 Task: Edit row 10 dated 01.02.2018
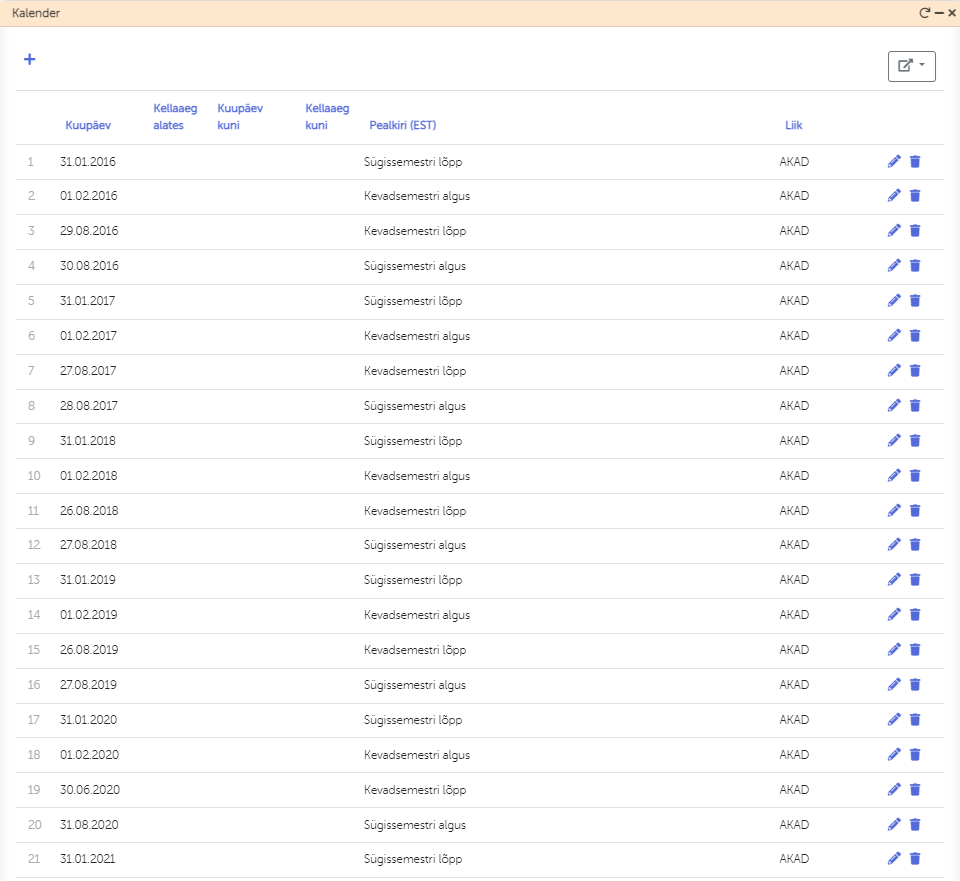point(894,475)
